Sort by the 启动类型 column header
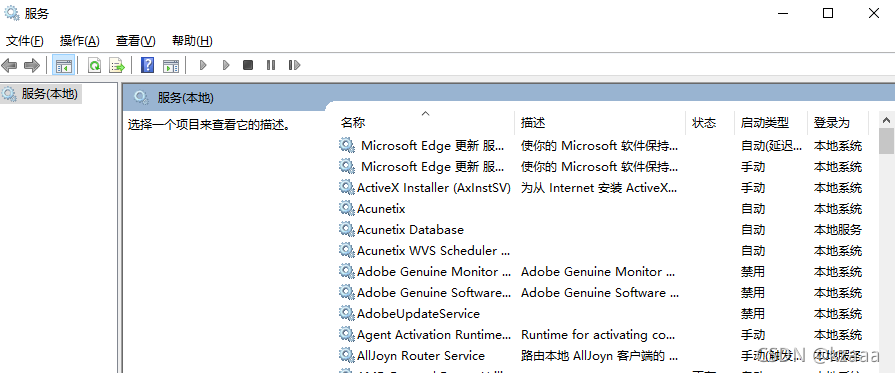The height and width of the screenshot is (373, 895). tap(765, 122)
